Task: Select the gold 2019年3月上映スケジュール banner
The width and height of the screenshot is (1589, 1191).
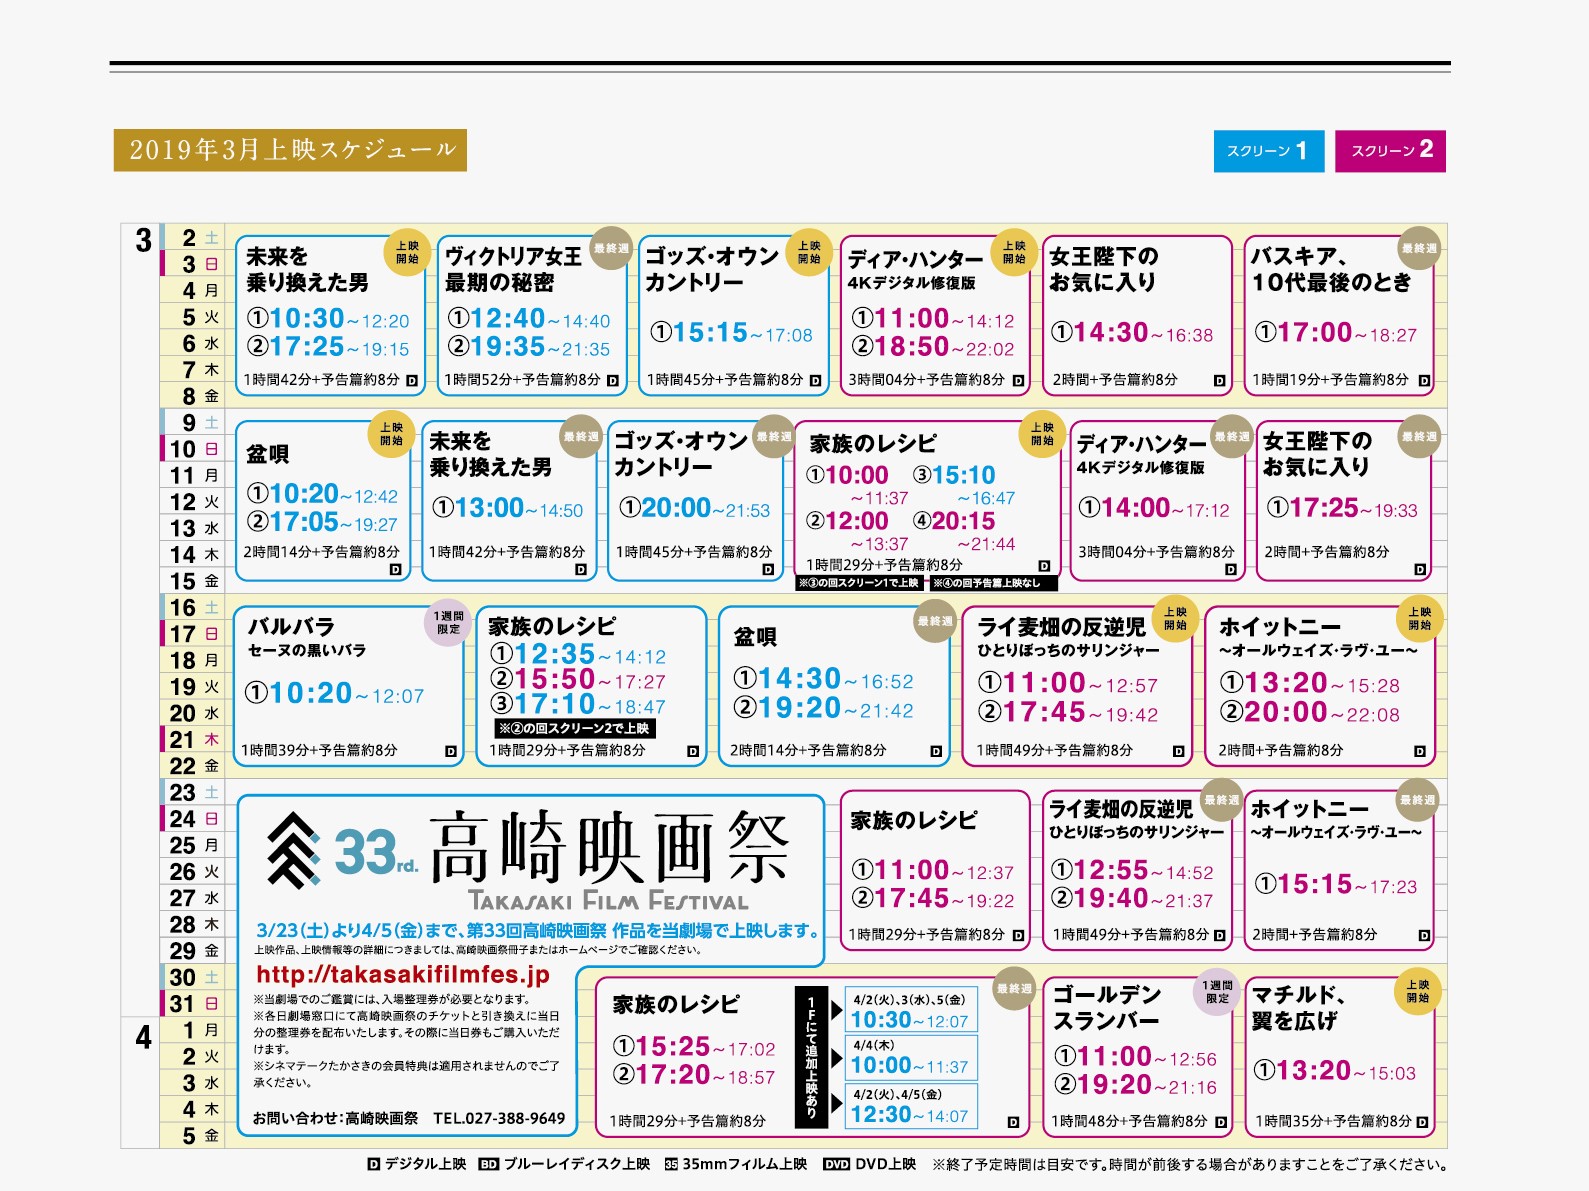Action: pos(290,150)
